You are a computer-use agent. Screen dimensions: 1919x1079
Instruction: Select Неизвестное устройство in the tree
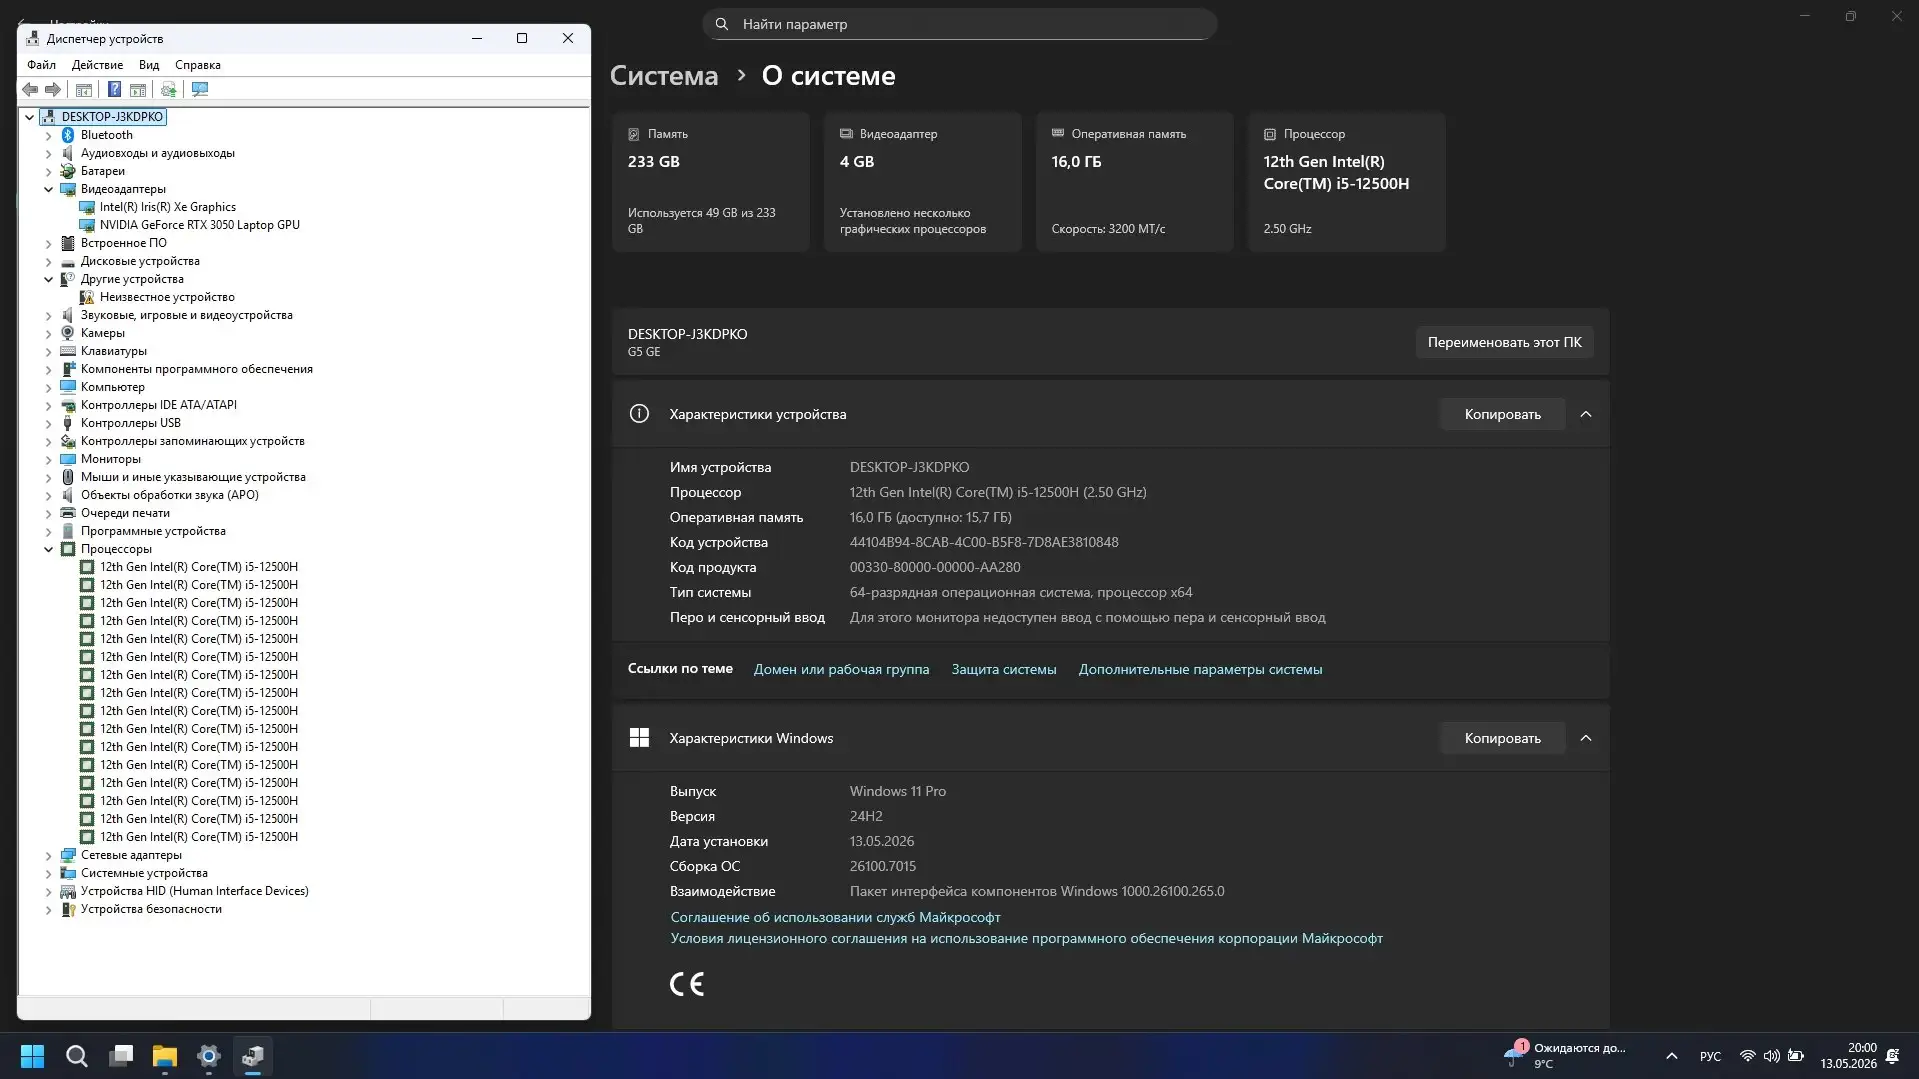[167, 297]
